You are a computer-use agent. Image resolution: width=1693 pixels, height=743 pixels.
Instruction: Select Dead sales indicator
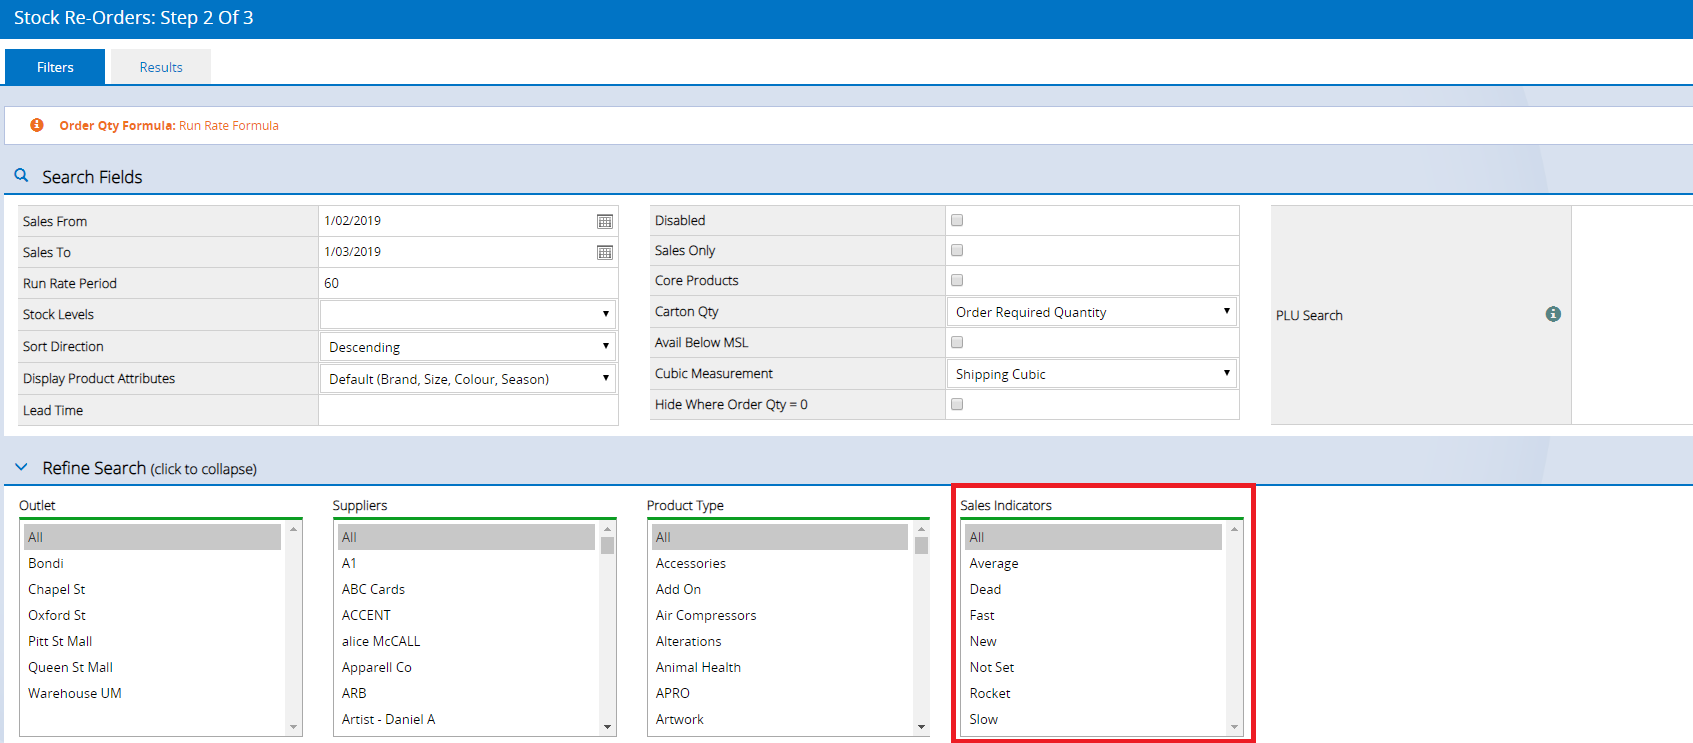click(x=1094, y=589)
